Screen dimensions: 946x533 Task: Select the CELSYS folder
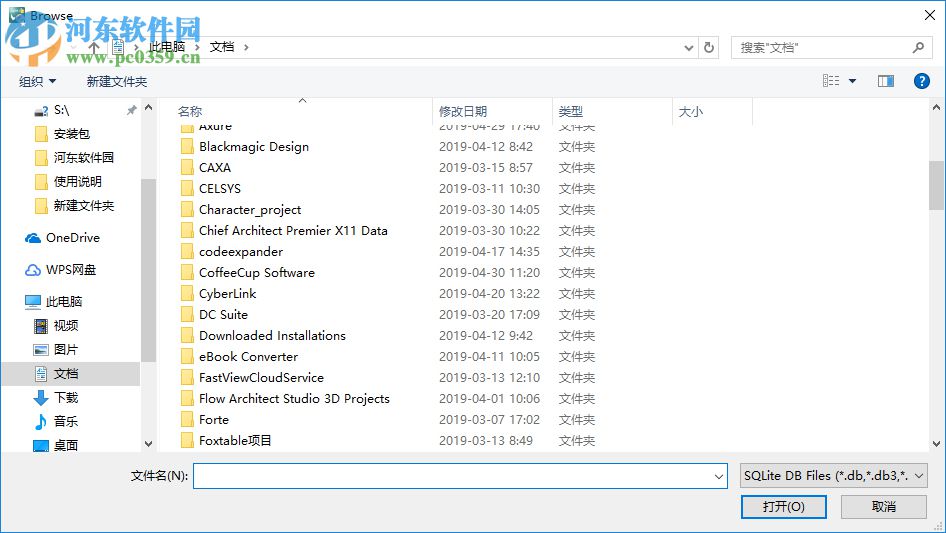(220, 189)
